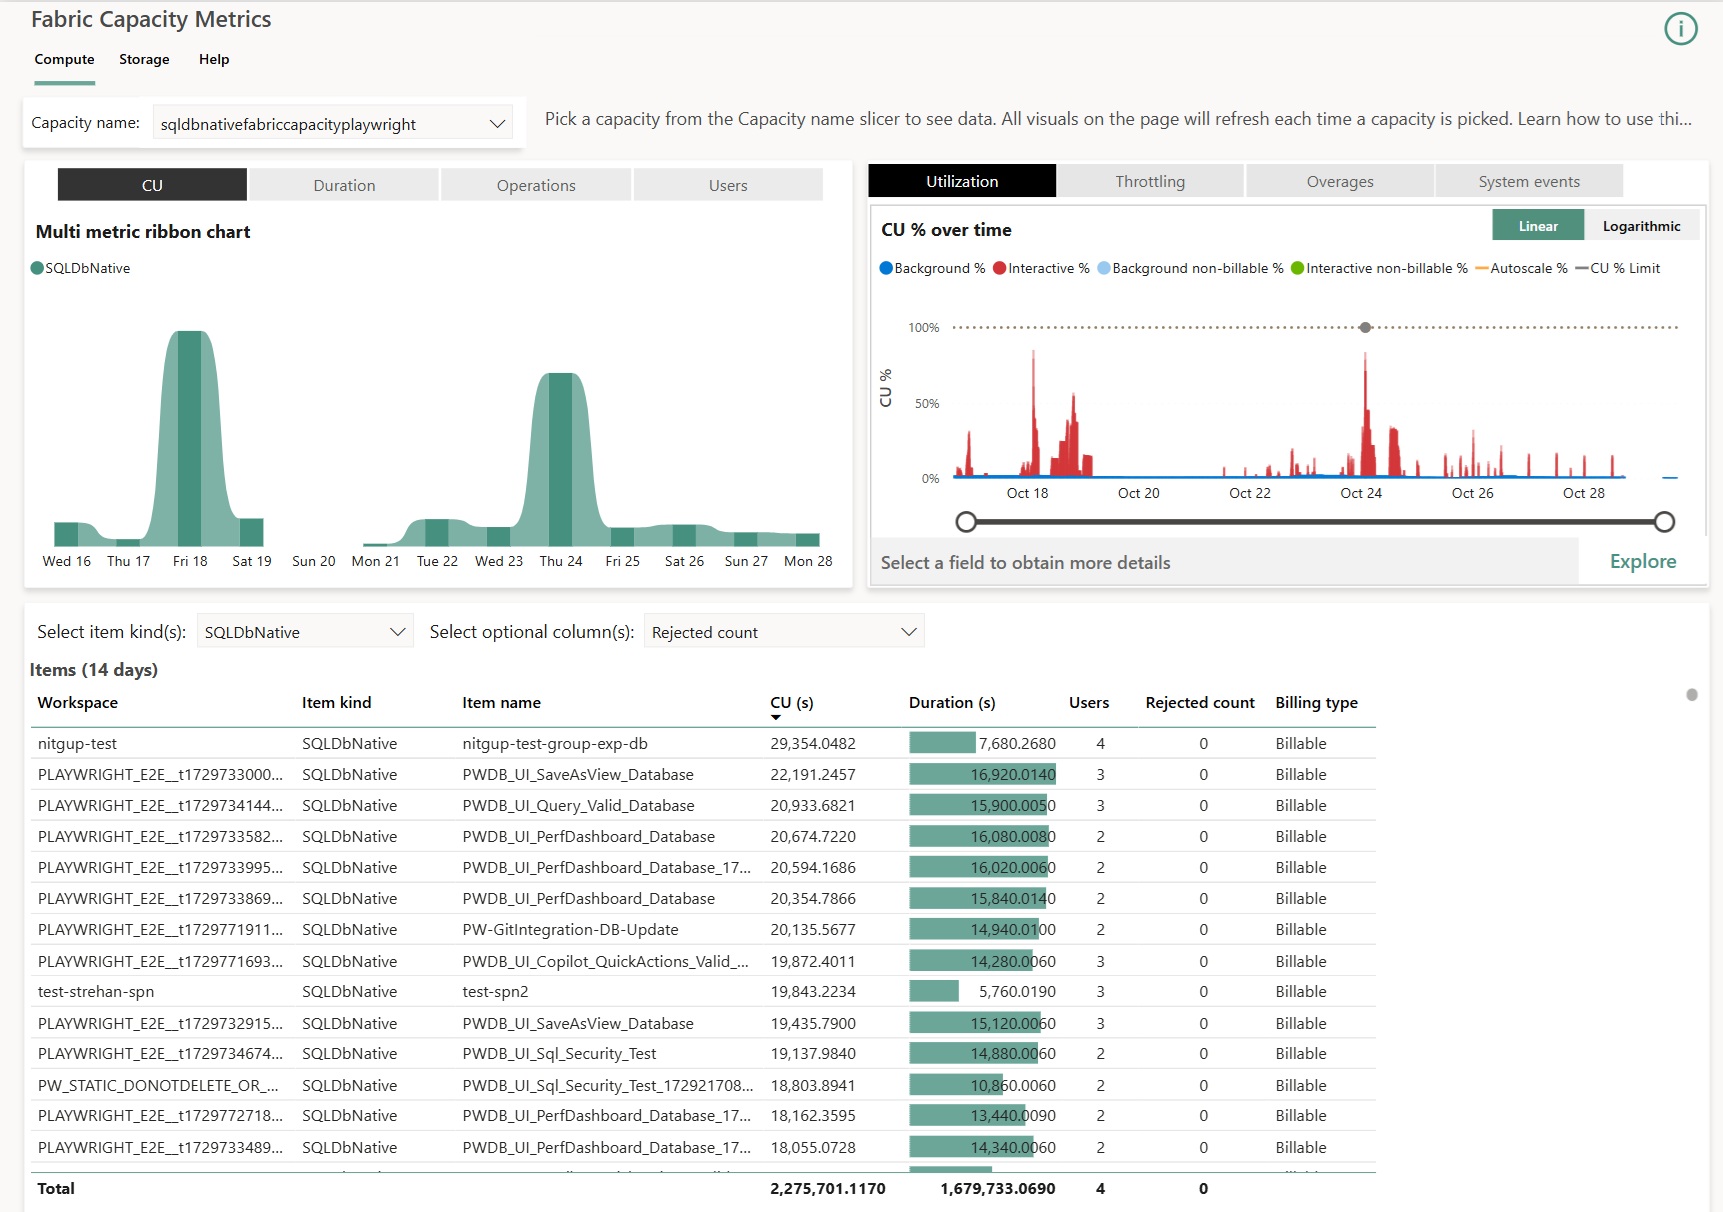Click the SQLDbNative legend dot on the ribbon chart
The image size is (1723, 1212).
point(37,267)
